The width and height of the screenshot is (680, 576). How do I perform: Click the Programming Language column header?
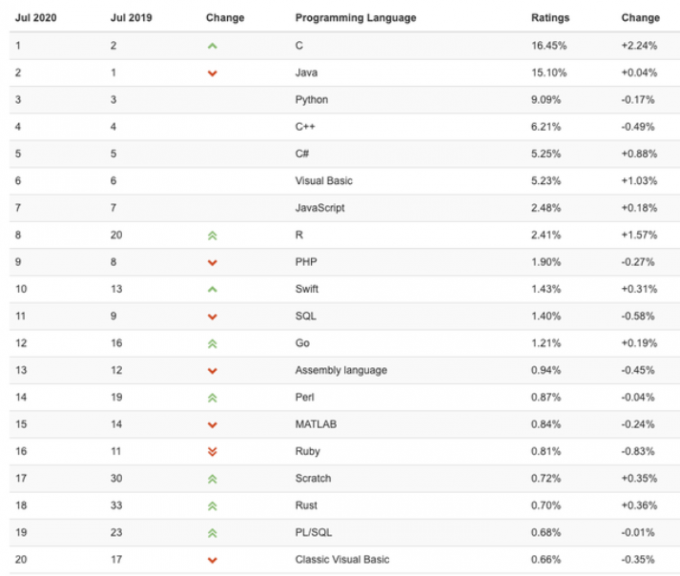[356, 18]
